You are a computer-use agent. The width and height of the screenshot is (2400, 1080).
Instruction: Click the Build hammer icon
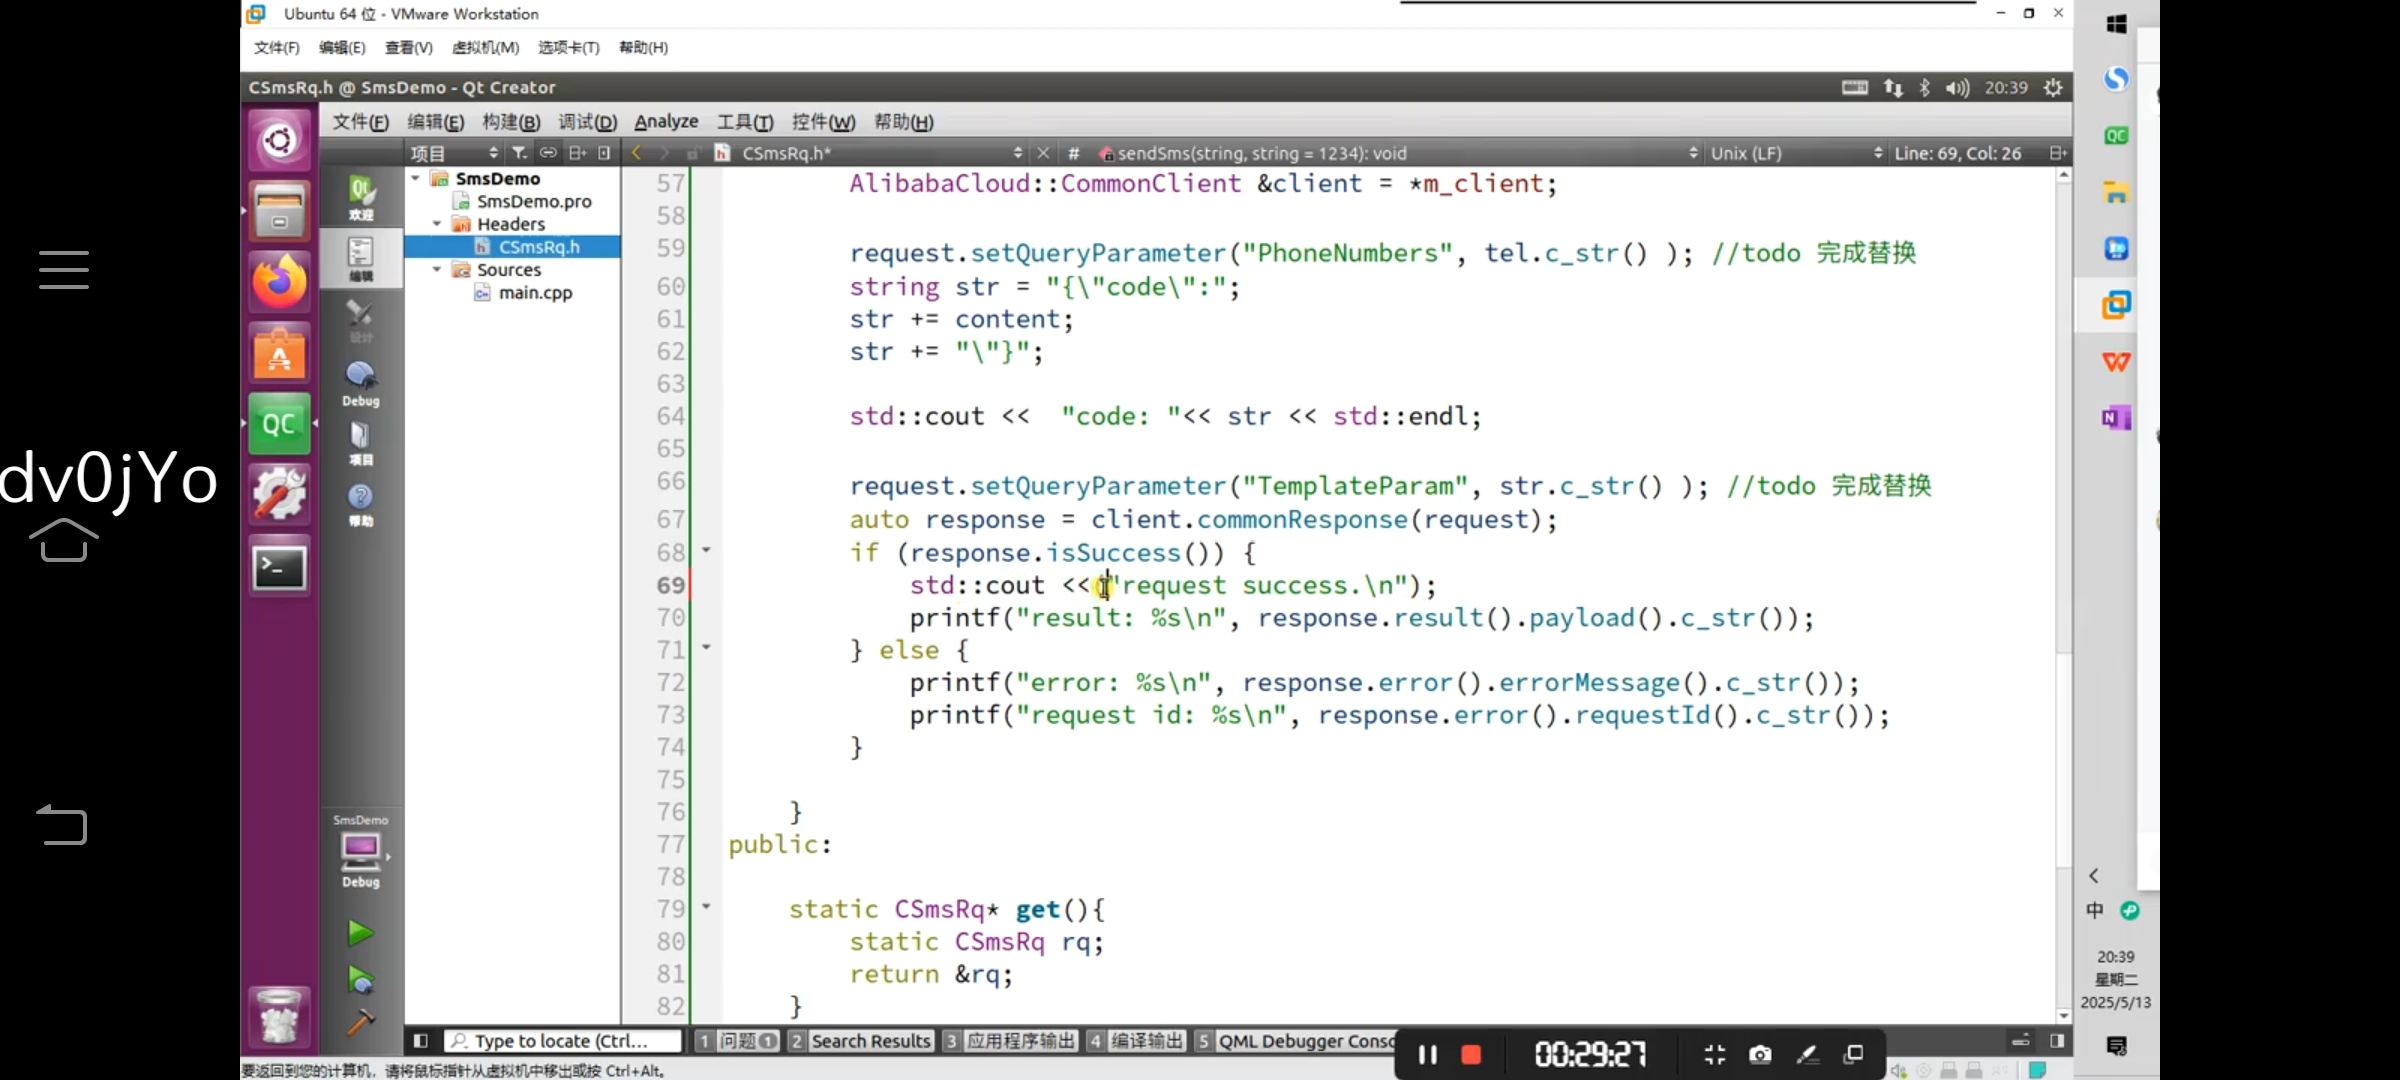pyautogui.click(x=360, y=1022)
